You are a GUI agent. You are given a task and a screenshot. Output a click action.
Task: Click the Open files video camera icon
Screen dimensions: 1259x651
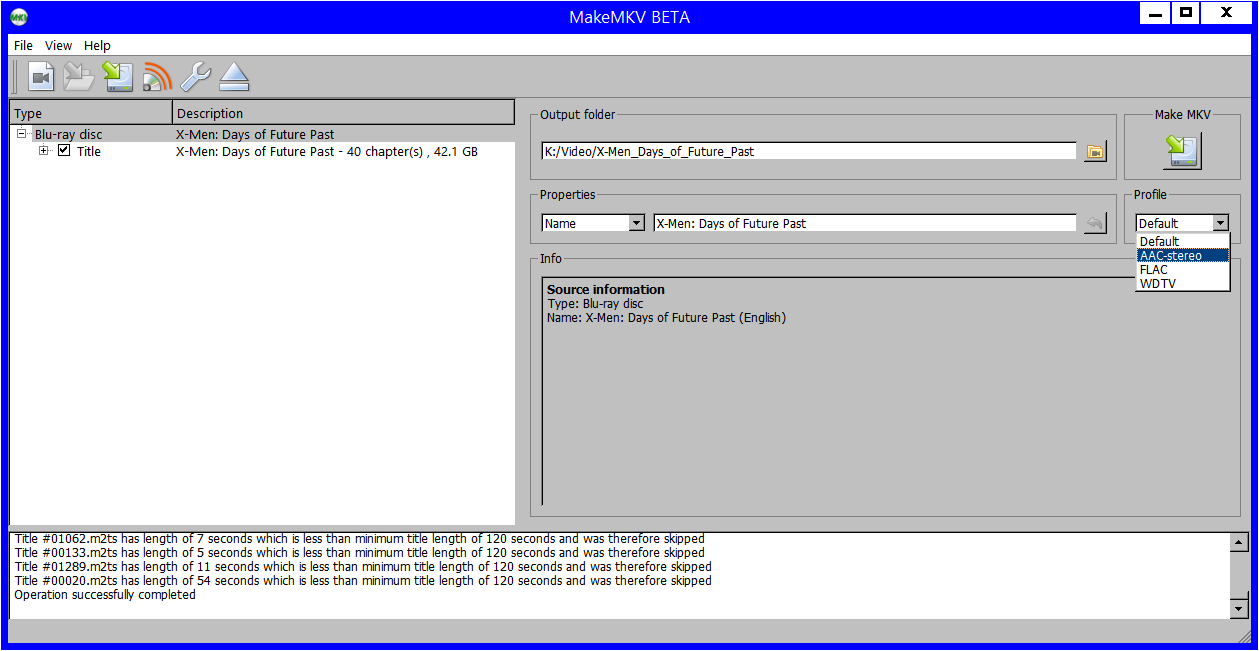[x=41, y=77]
